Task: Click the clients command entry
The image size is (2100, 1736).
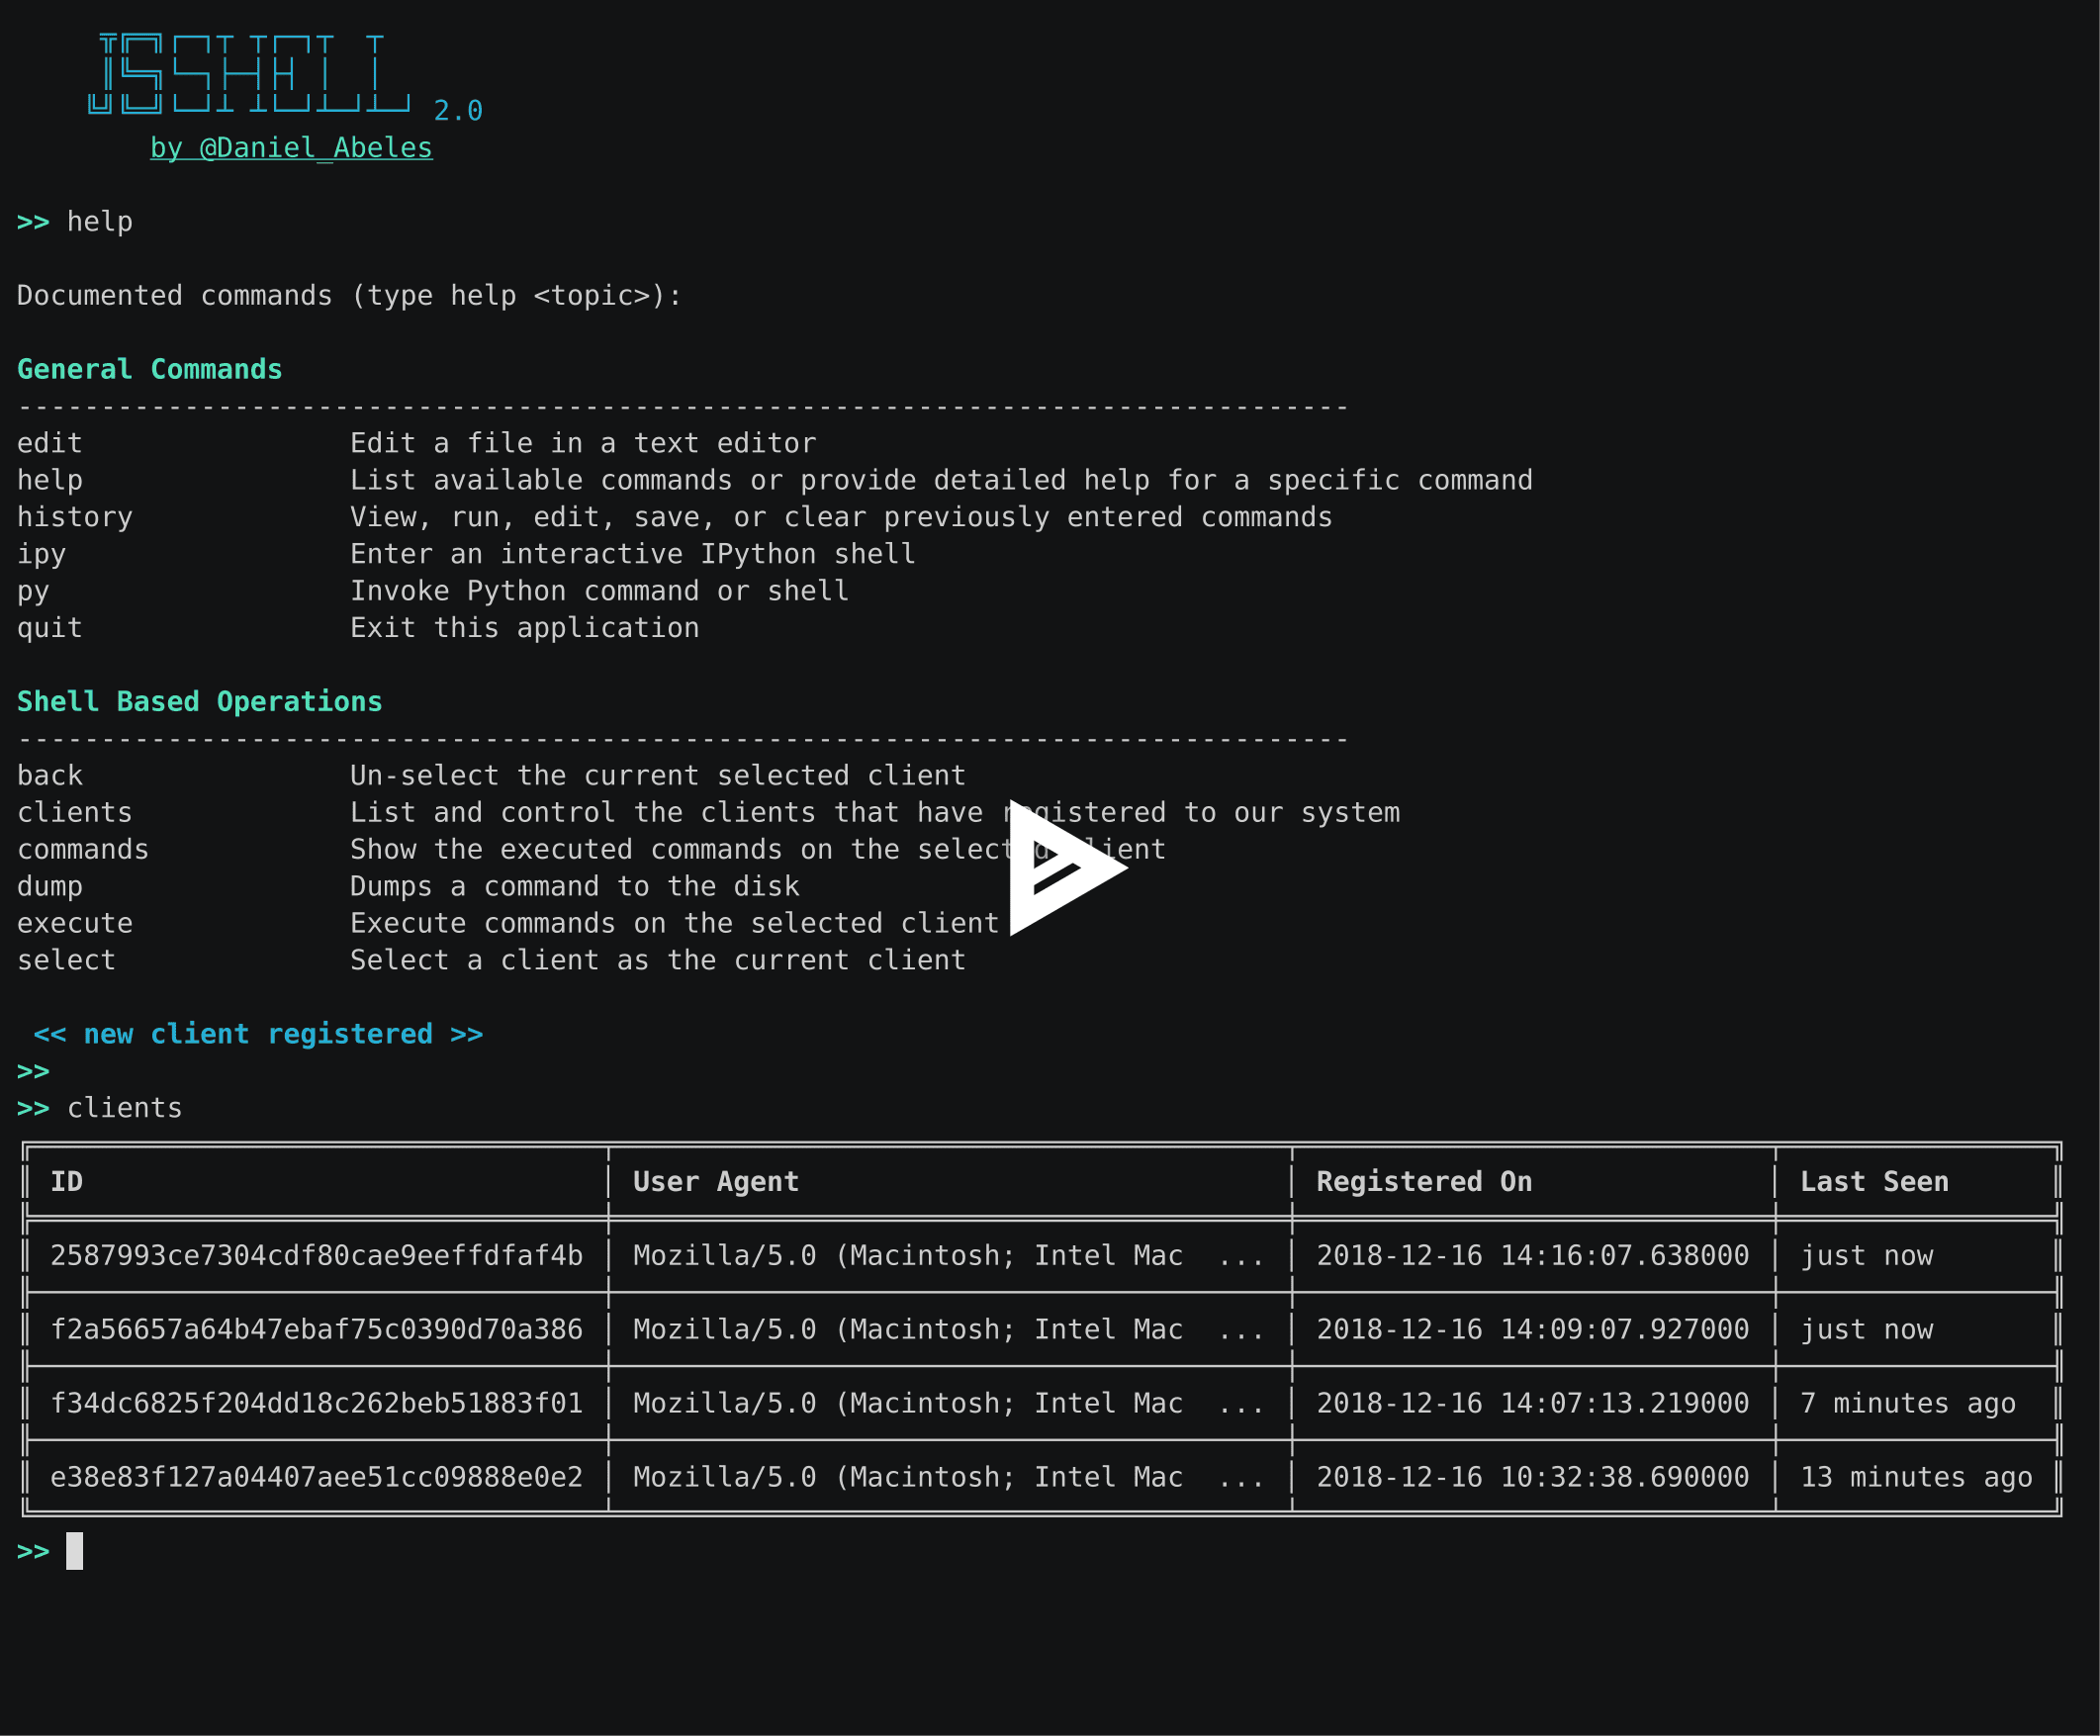Action: [x=74, y=812]
